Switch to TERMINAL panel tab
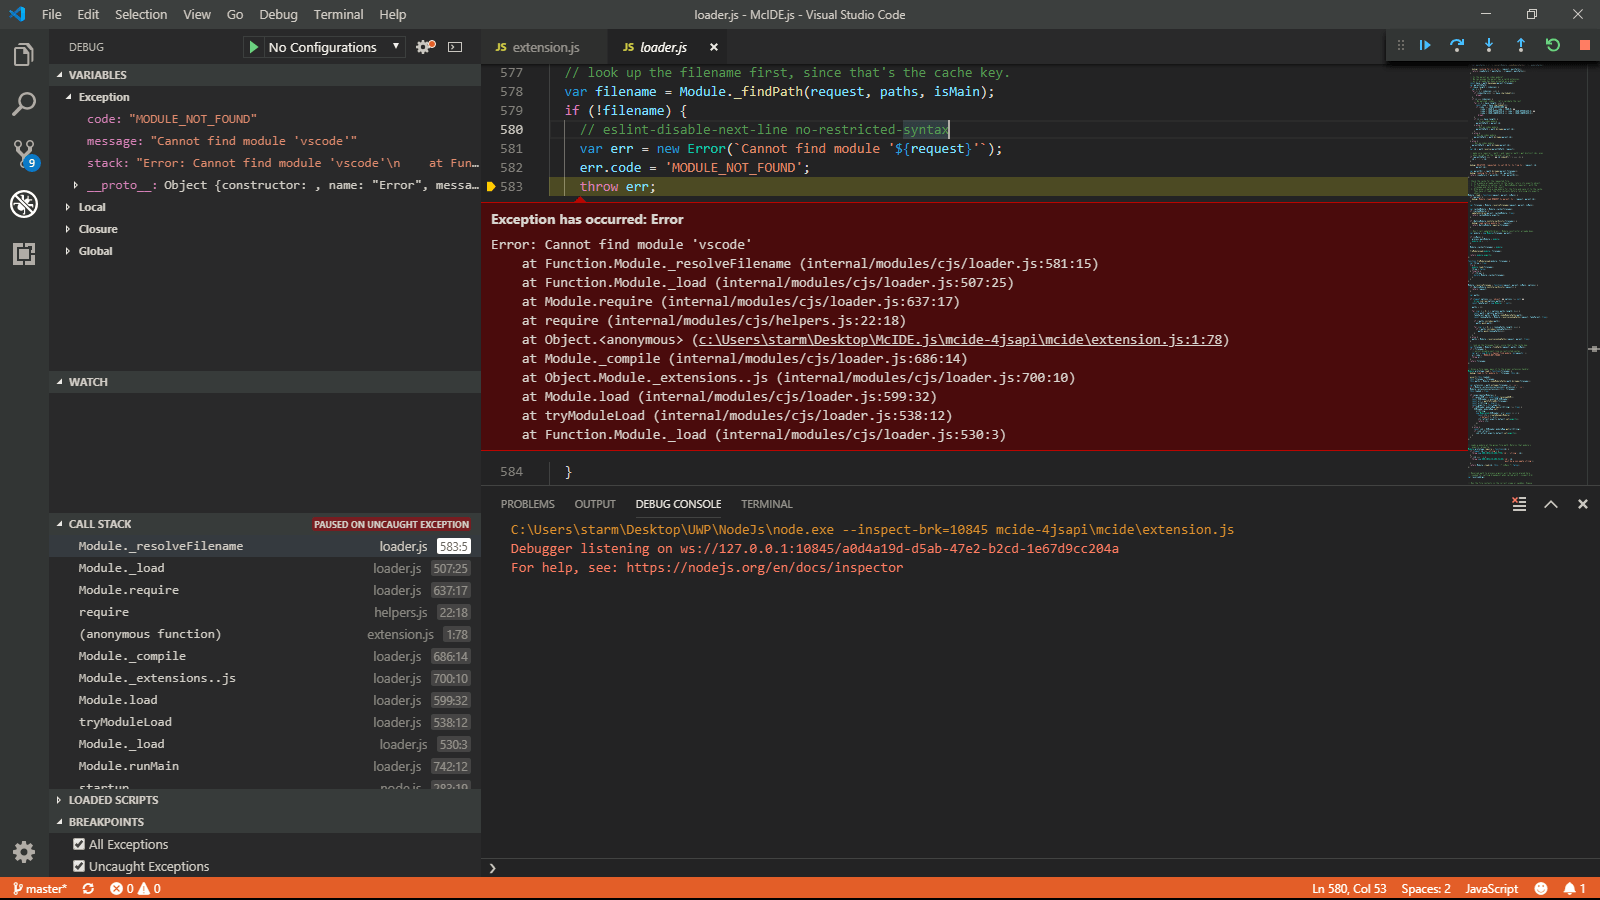The height and width of the screenshot is (900, 1600). 766,504
